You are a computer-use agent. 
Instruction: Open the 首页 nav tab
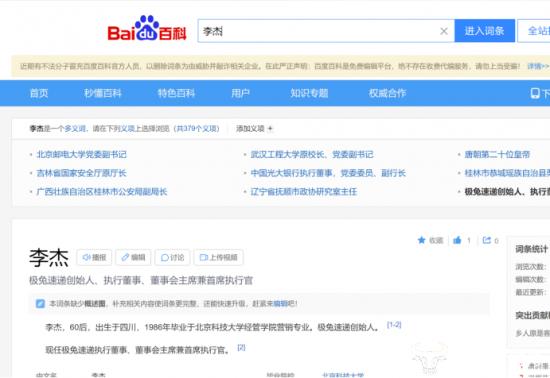[x=39, y=93]
